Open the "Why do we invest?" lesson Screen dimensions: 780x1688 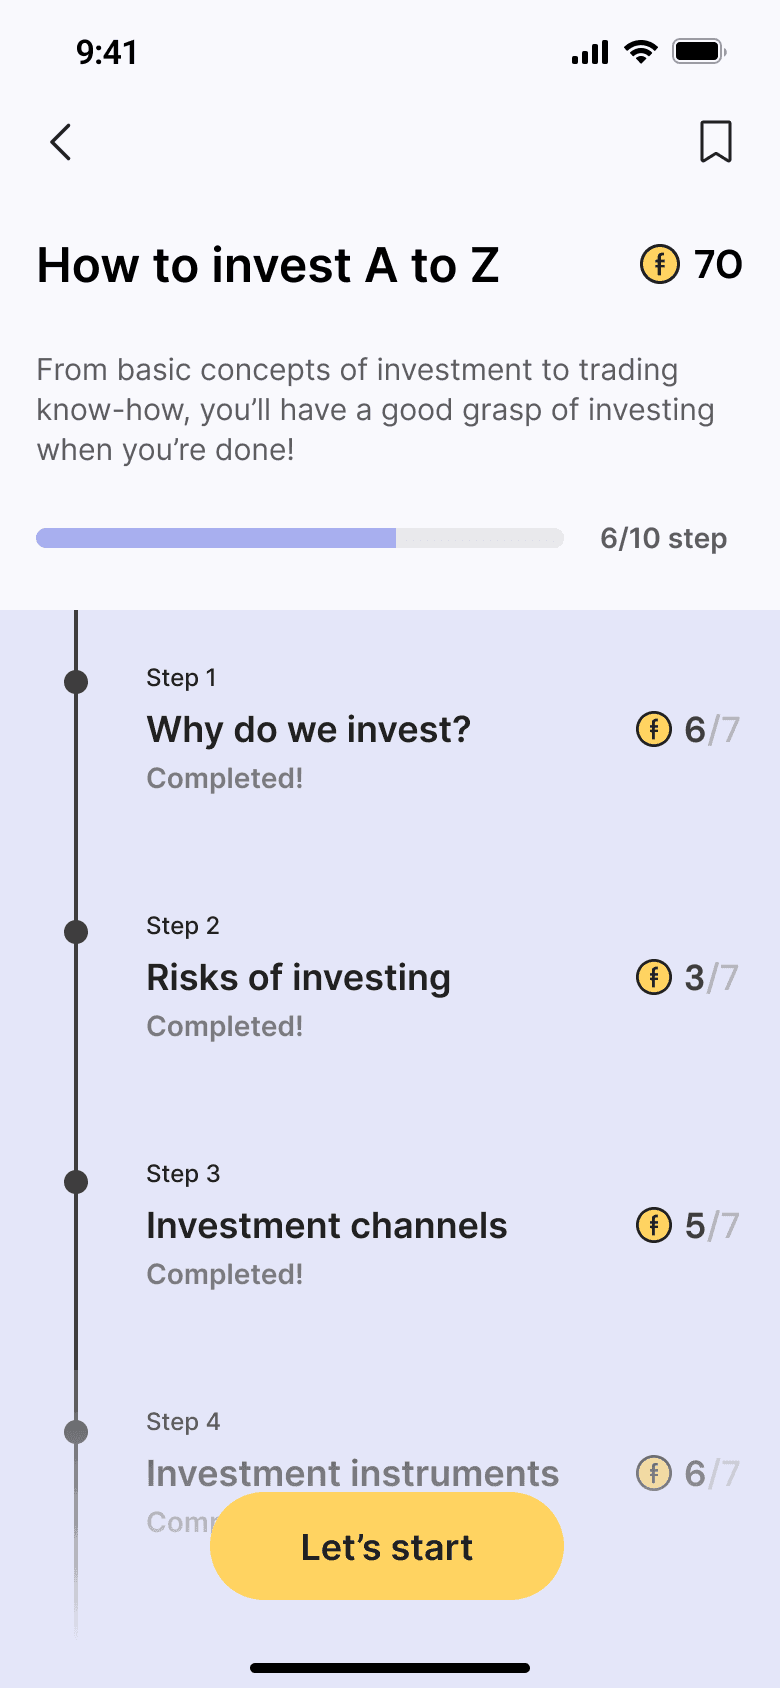(308, 730)
